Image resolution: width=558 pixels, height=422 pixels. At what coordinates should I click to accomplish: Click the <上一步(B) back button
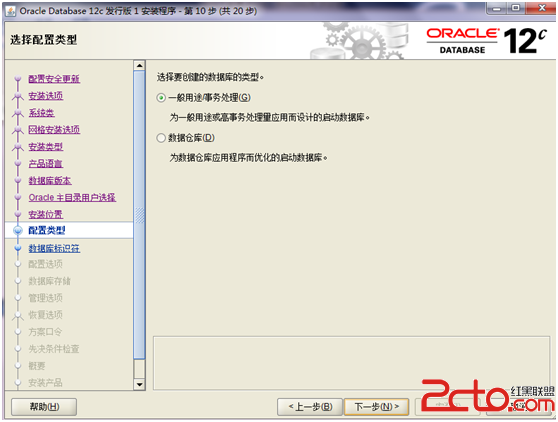[310, 407]
